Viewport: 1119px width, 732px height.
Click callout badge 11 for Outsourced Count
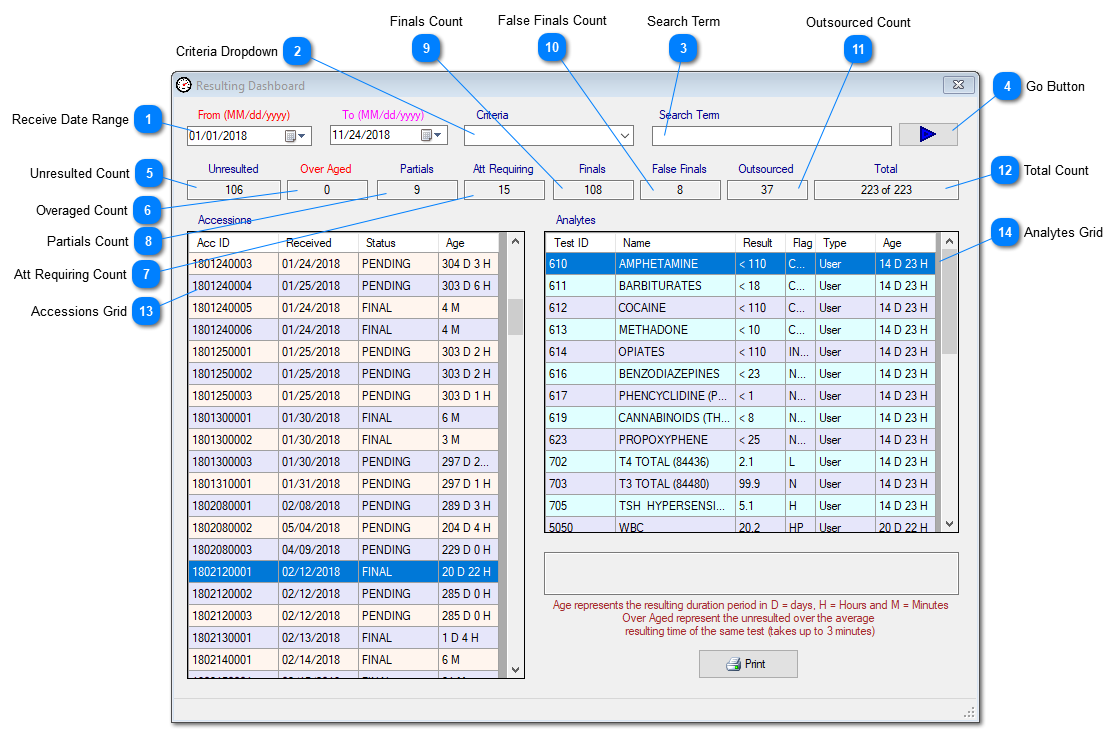[858, 49]
